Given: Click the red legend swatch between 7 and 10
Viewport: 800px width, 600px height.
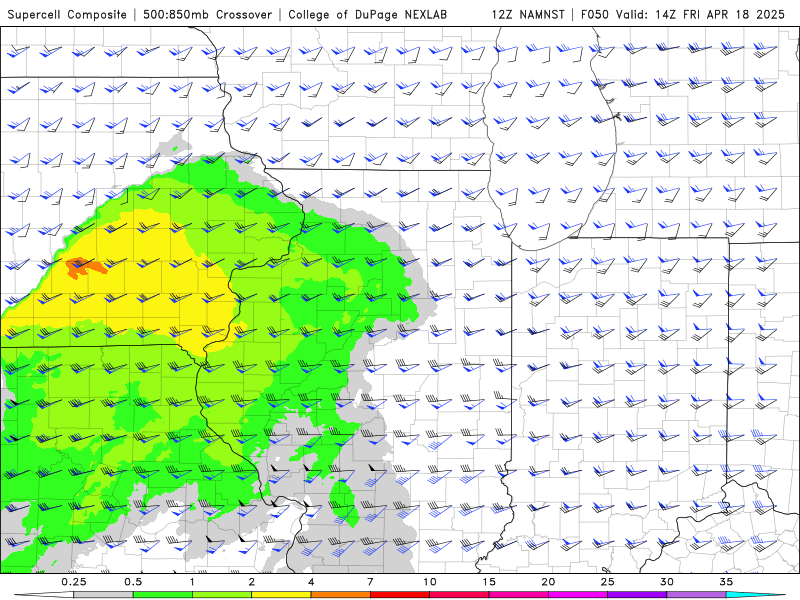Looking at the screenshot, I should 400,595.
